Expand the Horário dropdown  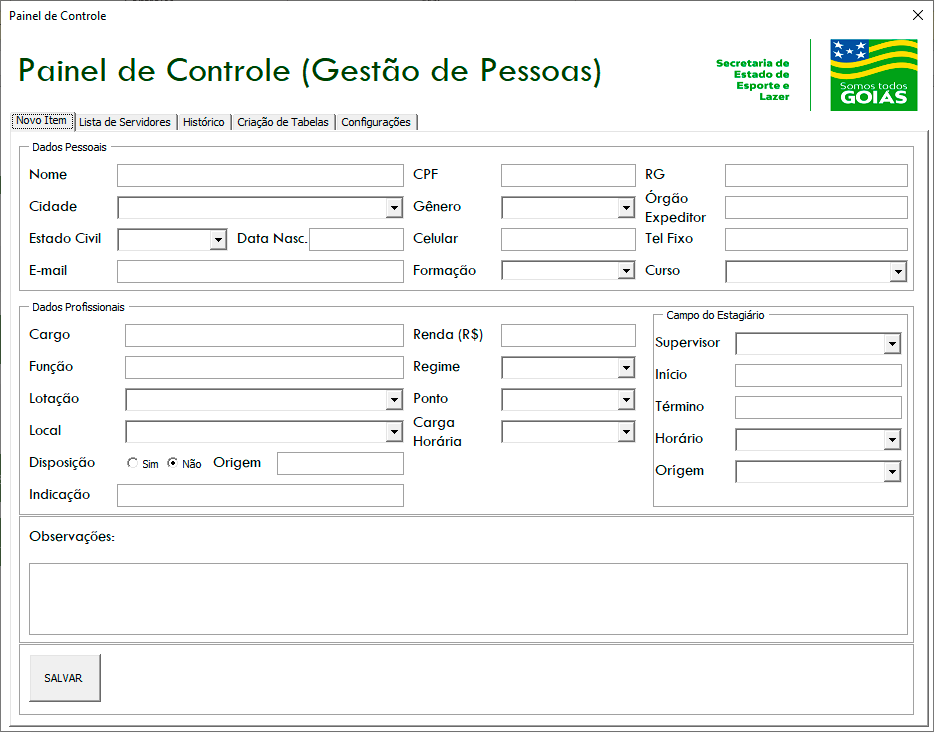[892, 440]
